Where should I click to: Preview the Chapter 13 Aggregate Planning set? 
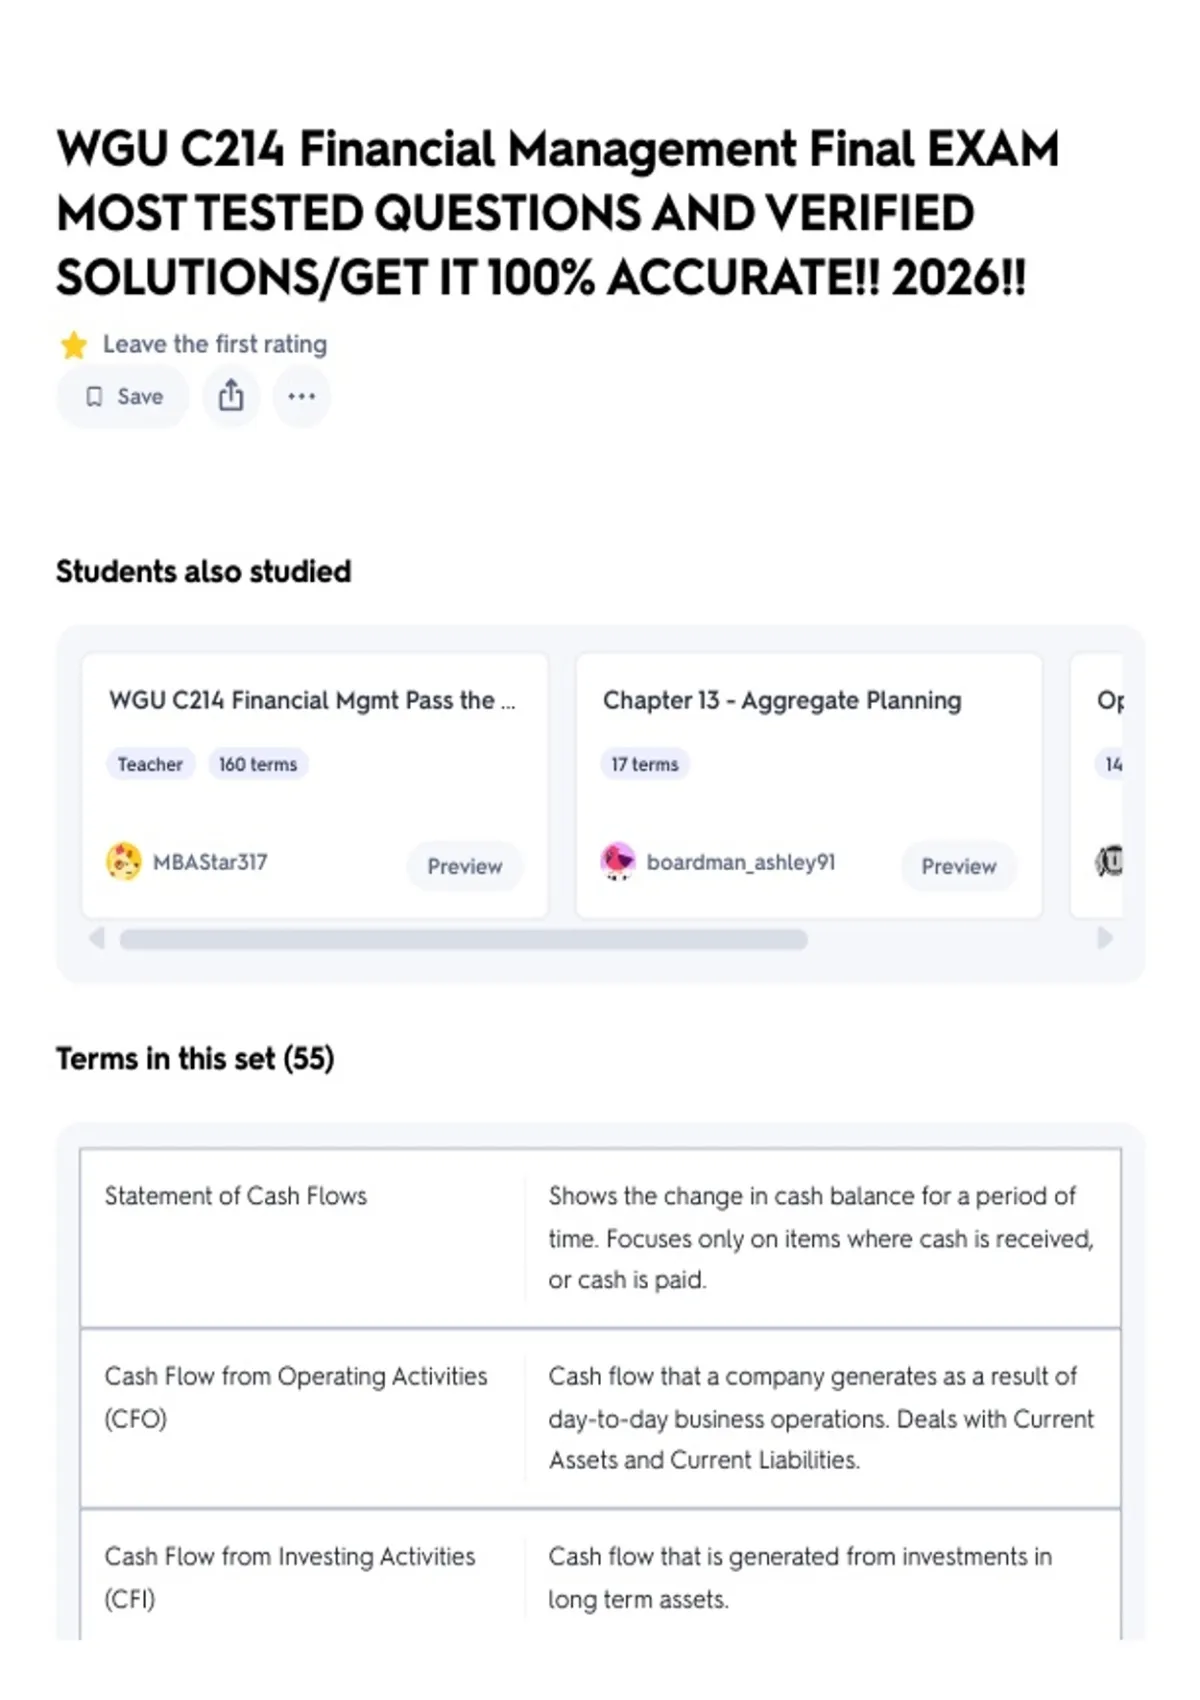click(958, 866)
